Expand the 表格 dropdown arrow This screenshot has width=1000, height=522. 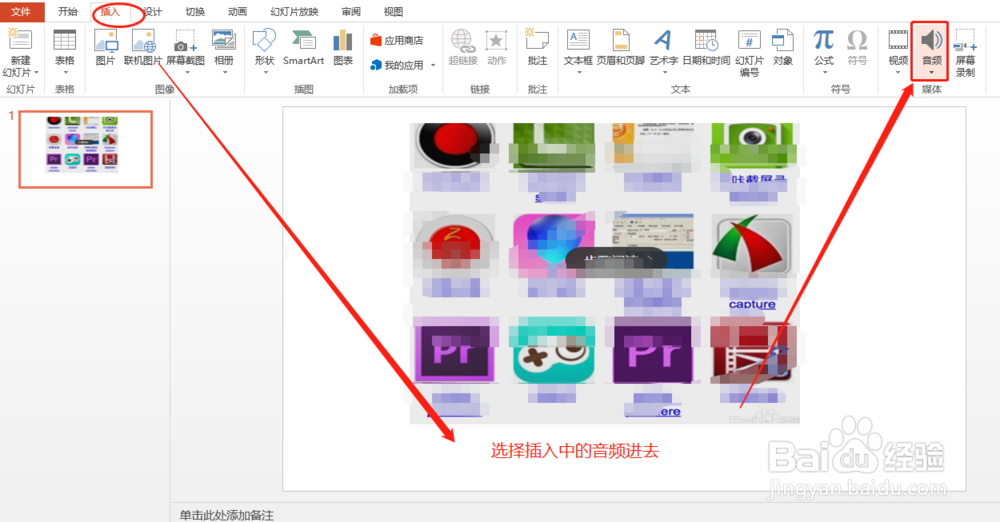pyautogui.click(x=65, y=72)
